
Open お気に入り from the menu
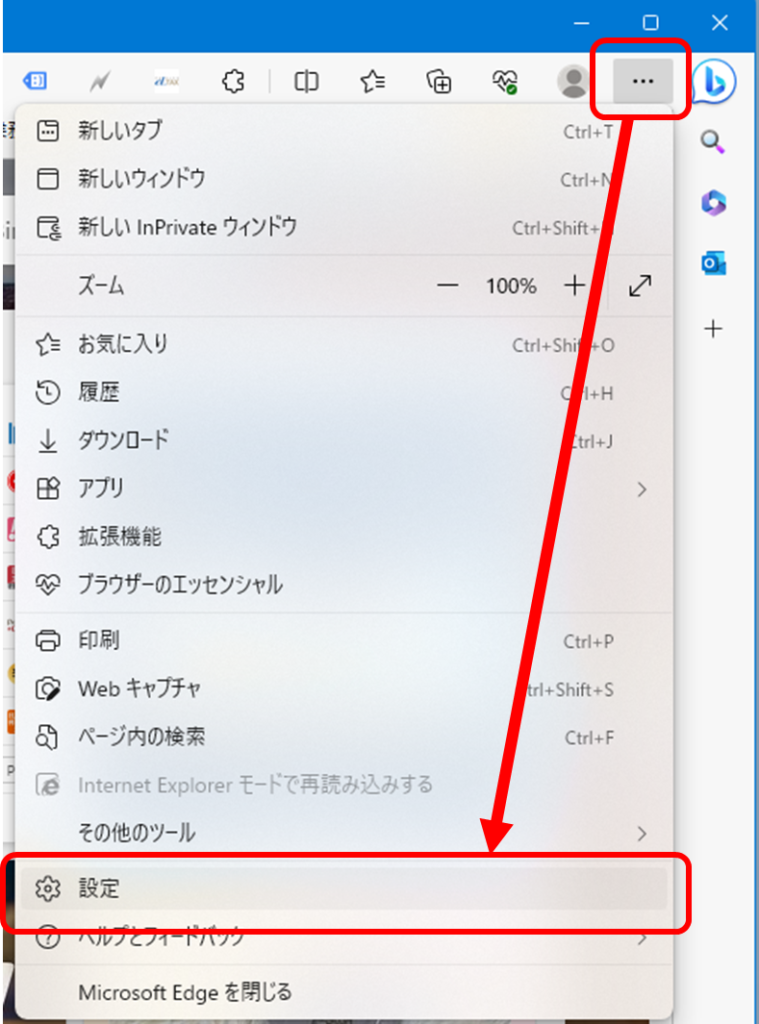point(344,344)
